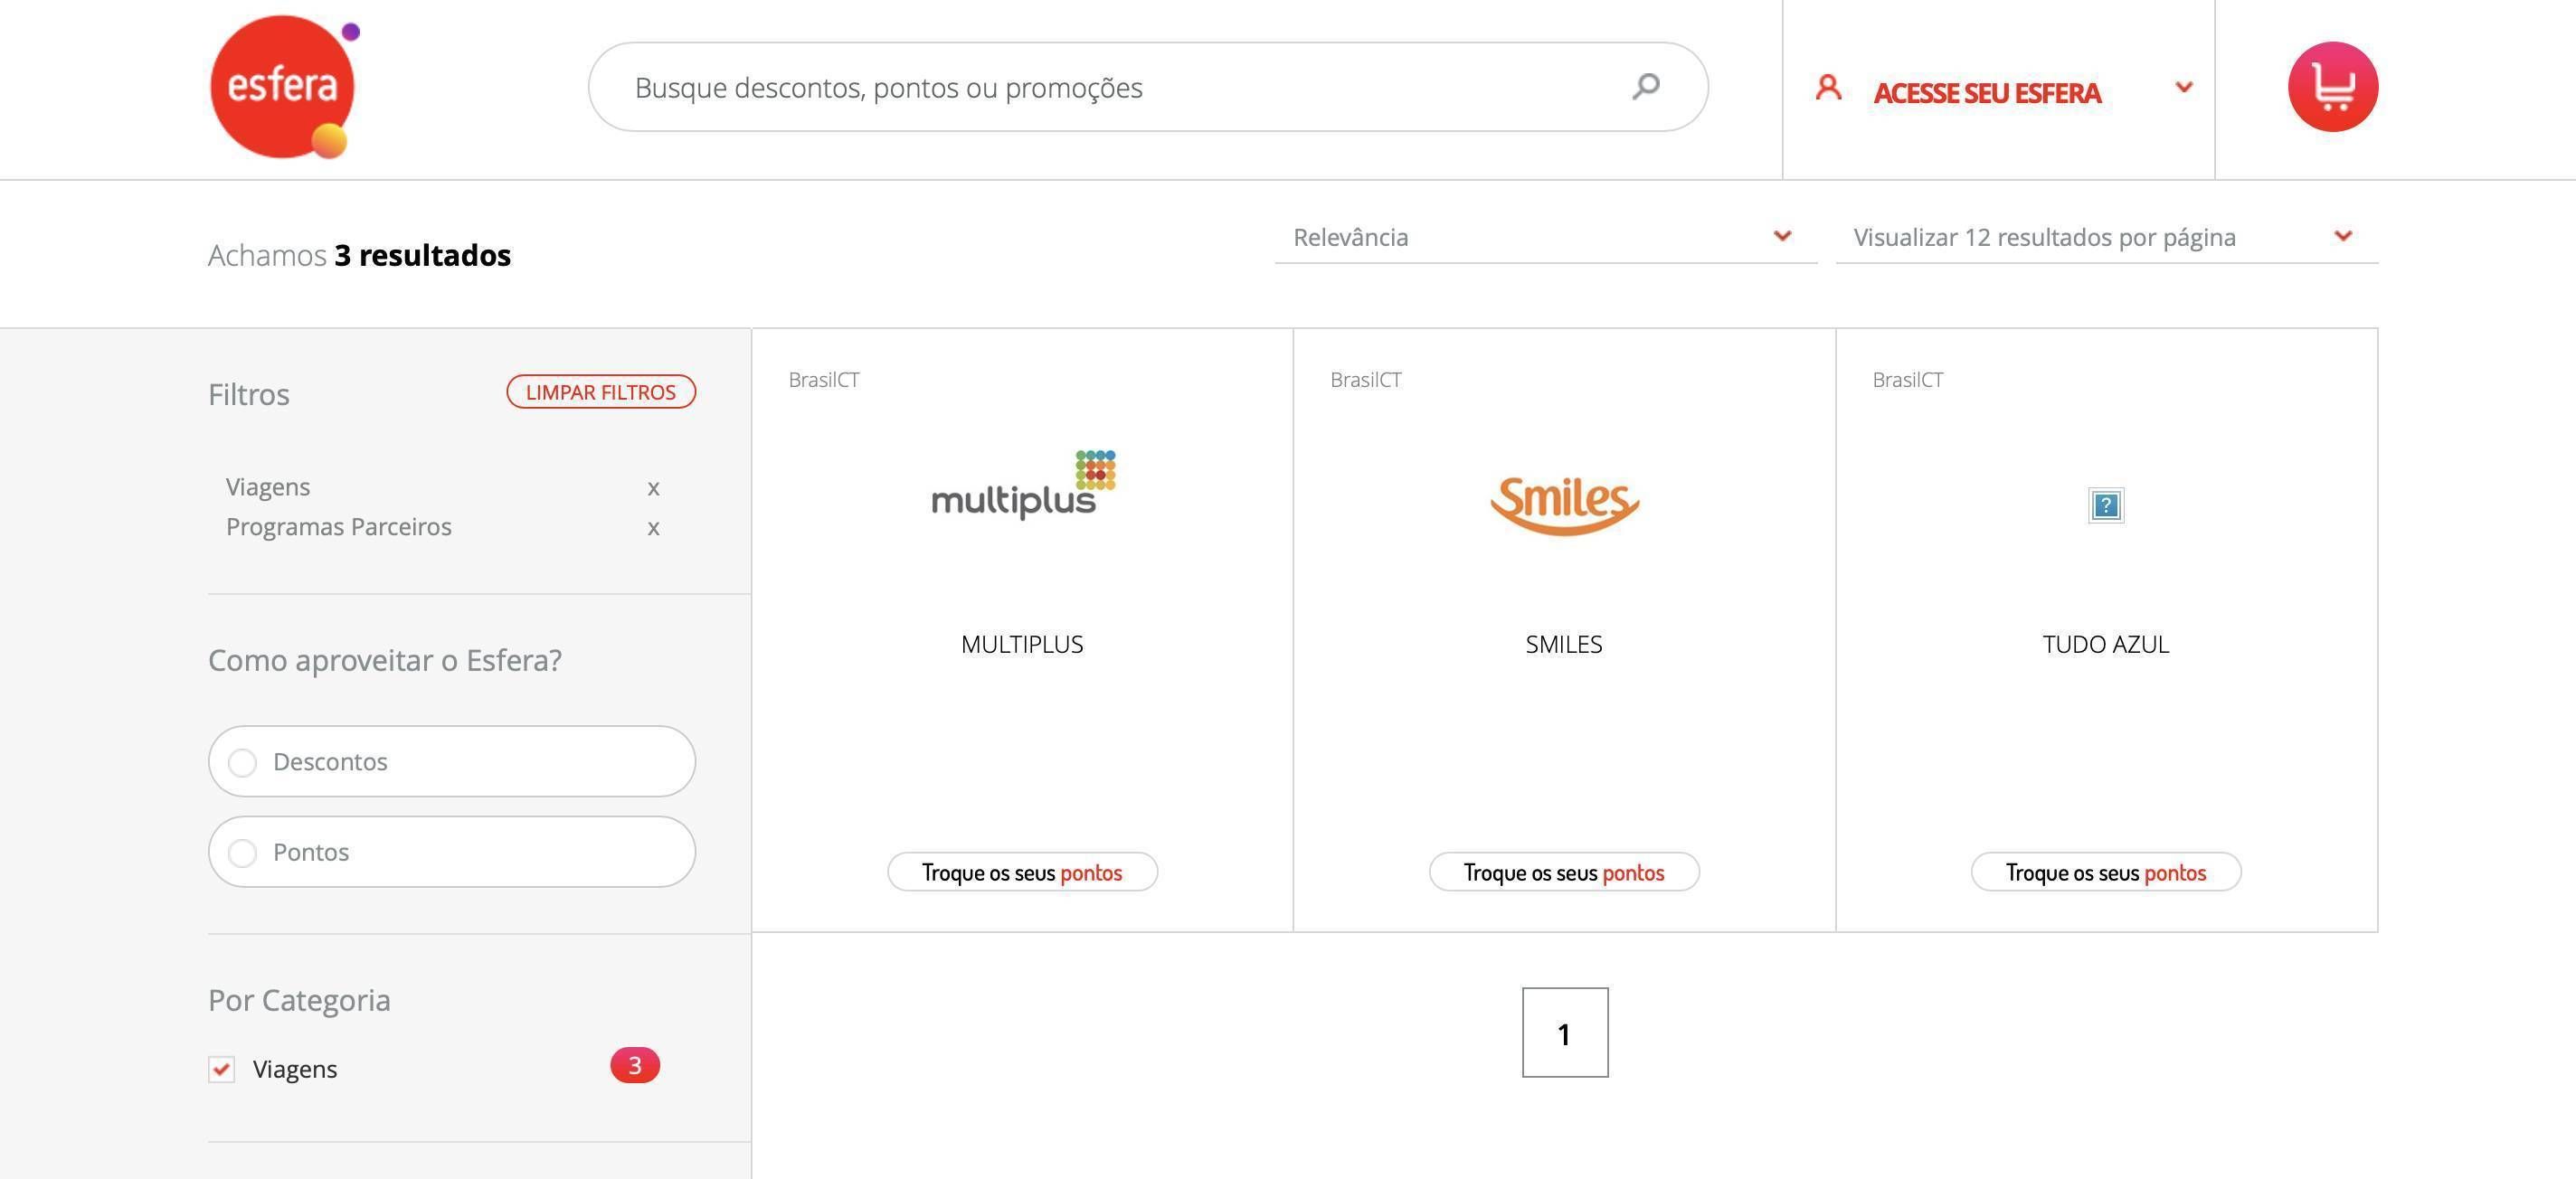Screen dimensions: 2576x1179
Task: Open the TUDO AZUL product title
Action: point(2106,644)
